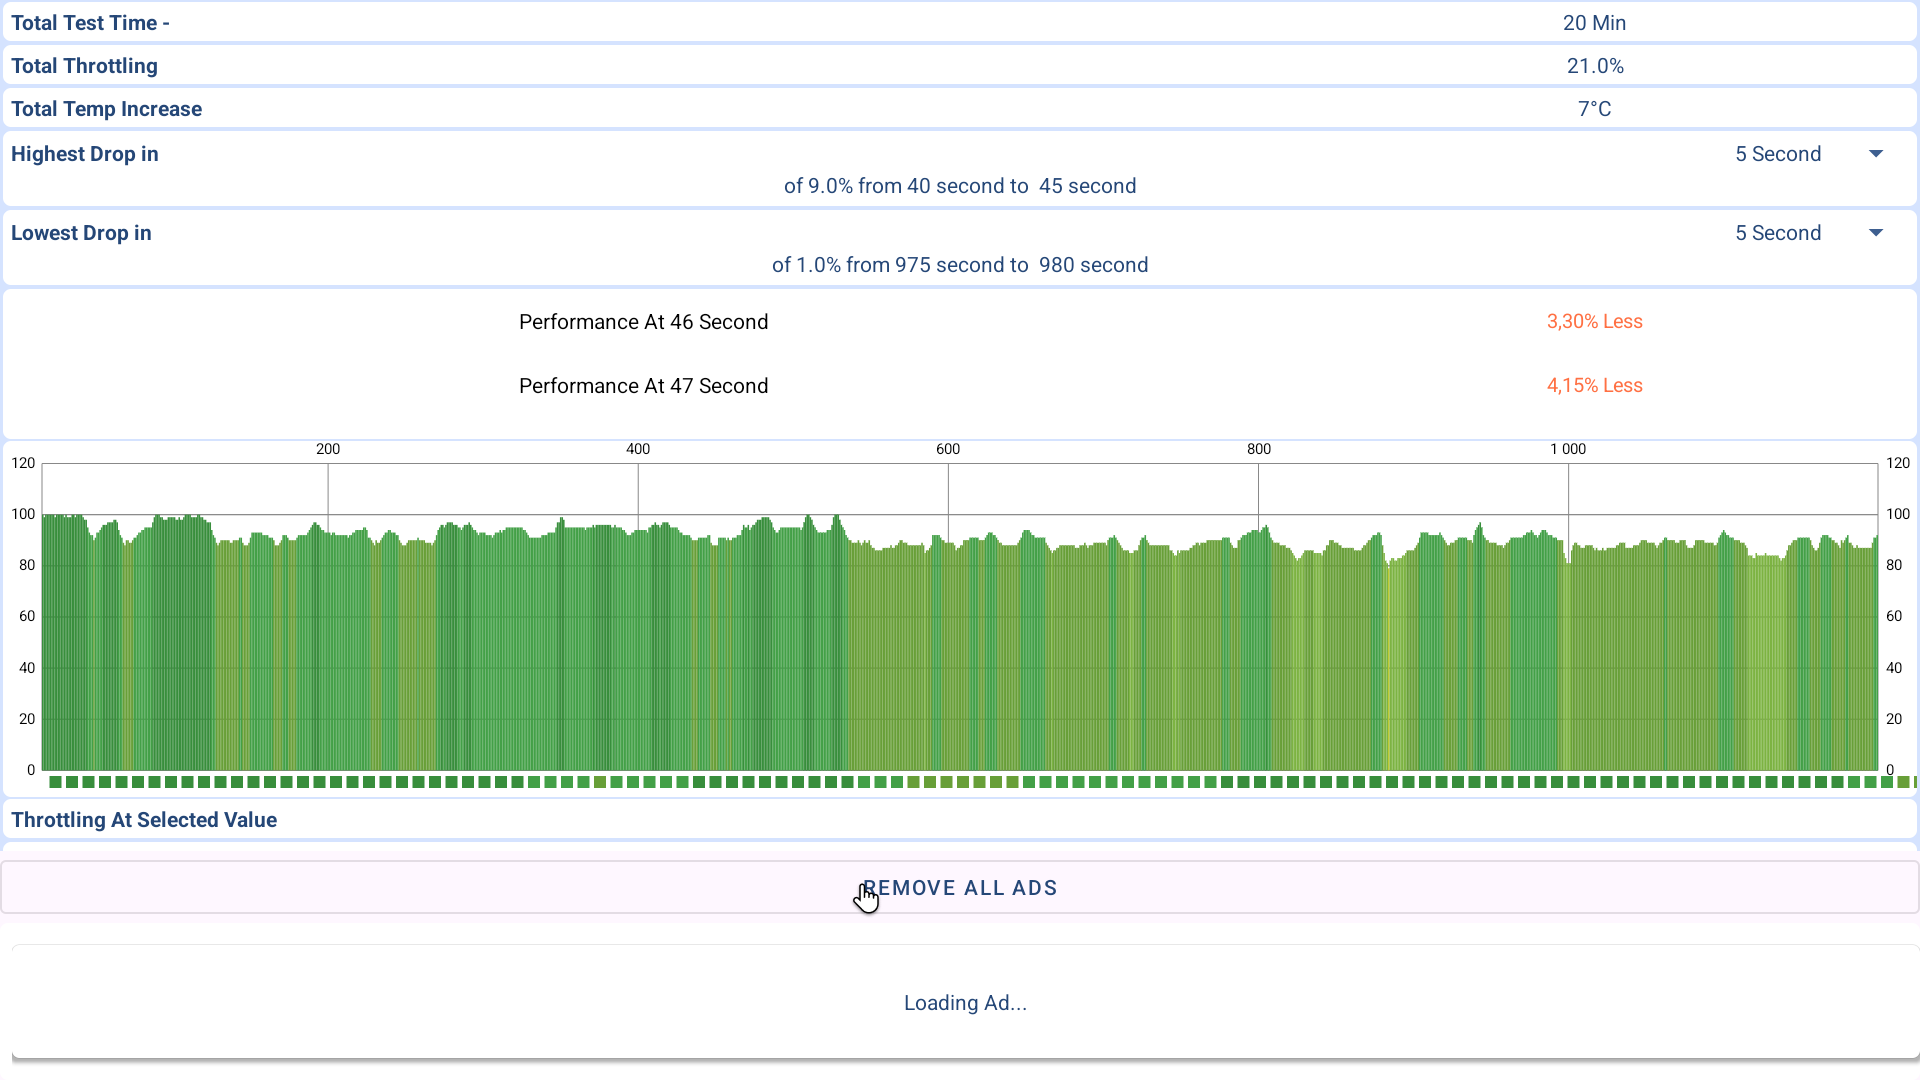The width and height of the screenshot is (1920, 1080).
Task: Click the 9.0% highest drop description text
Action: point(960,186)
